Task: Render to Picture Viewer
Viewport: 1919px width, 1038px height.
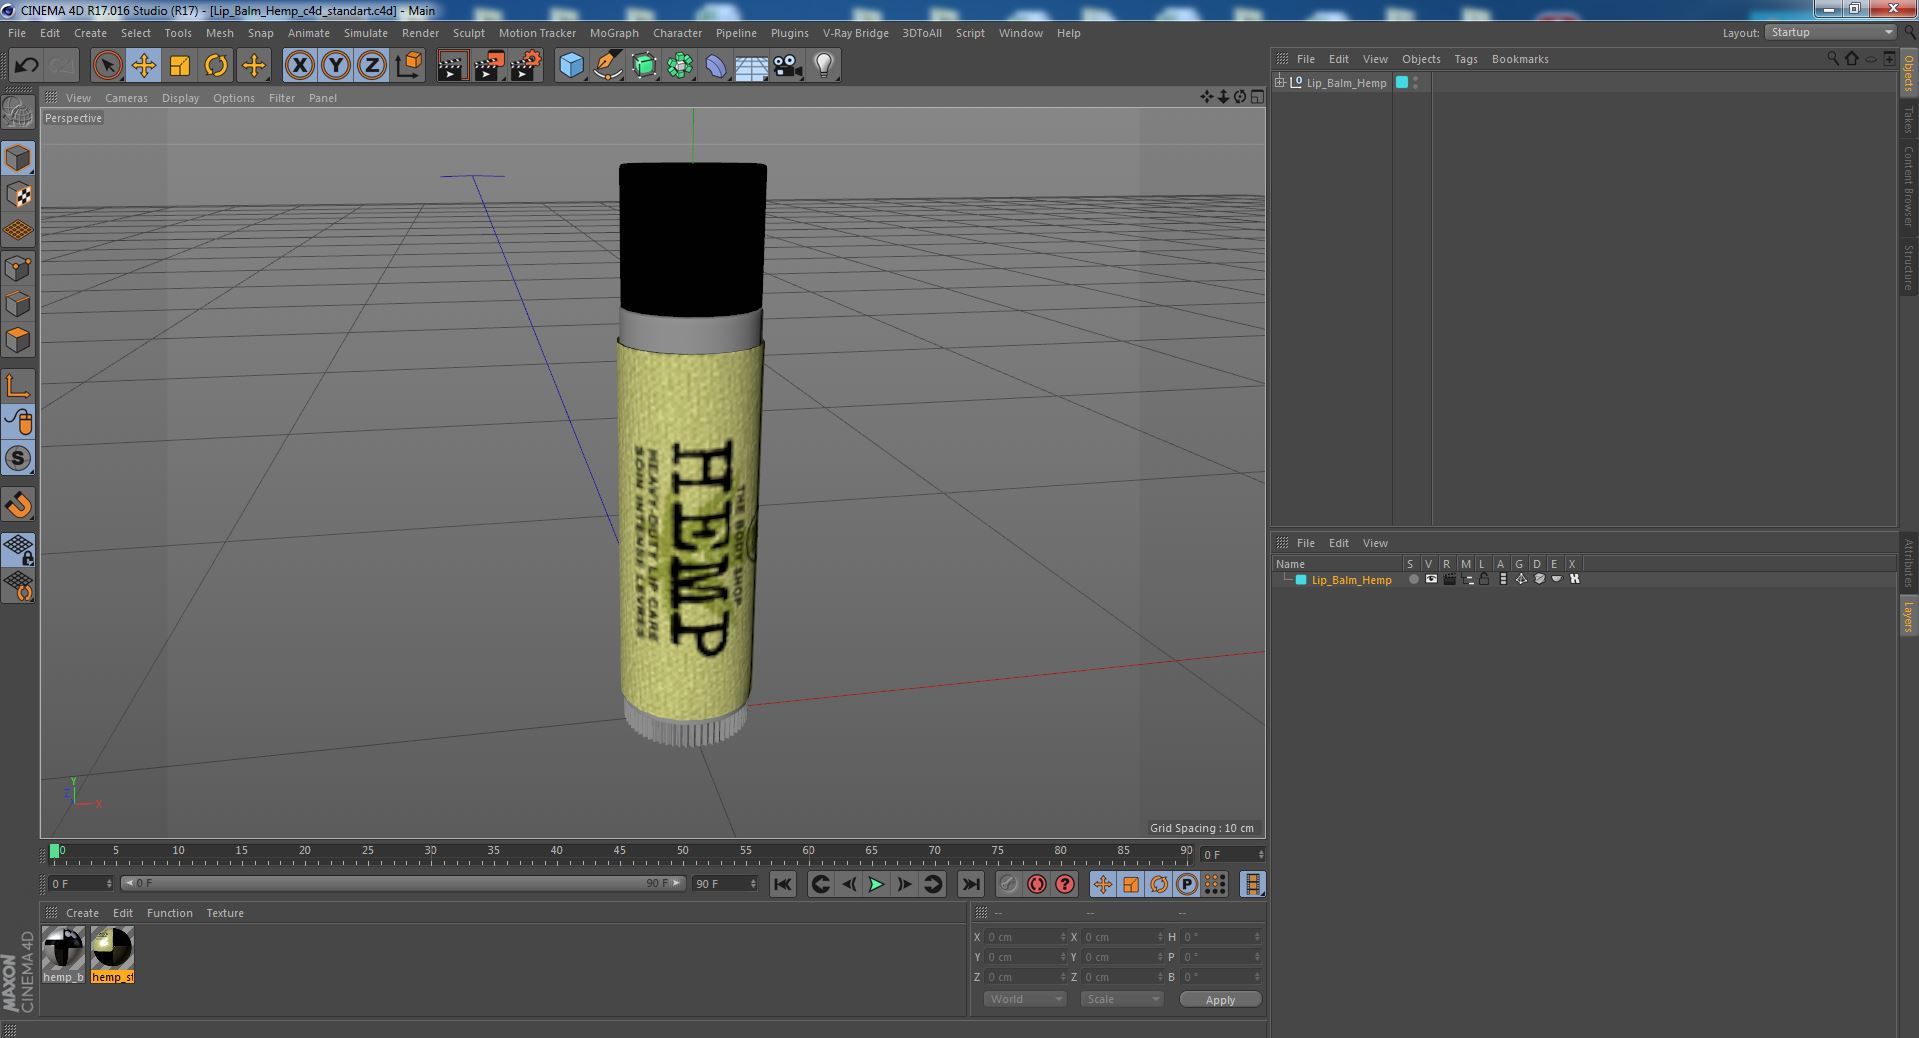Action: point(489,66)
